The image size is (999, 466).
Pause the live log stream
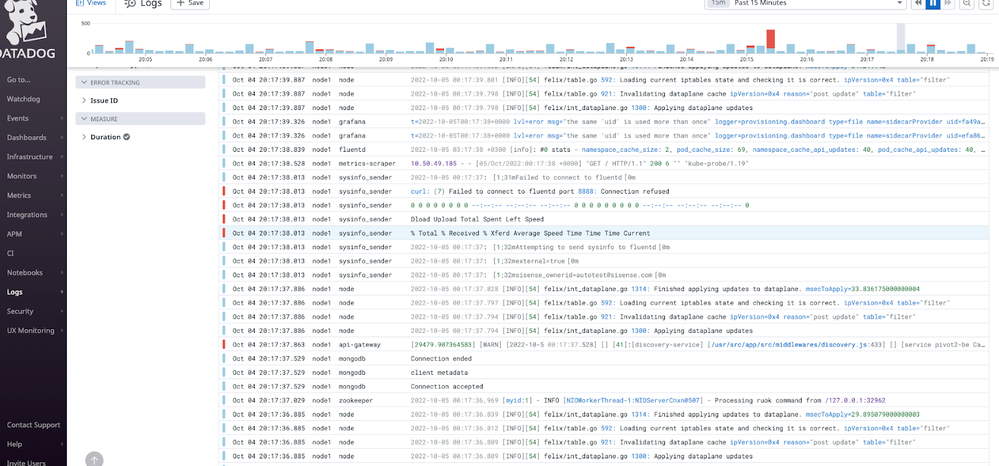934,4
